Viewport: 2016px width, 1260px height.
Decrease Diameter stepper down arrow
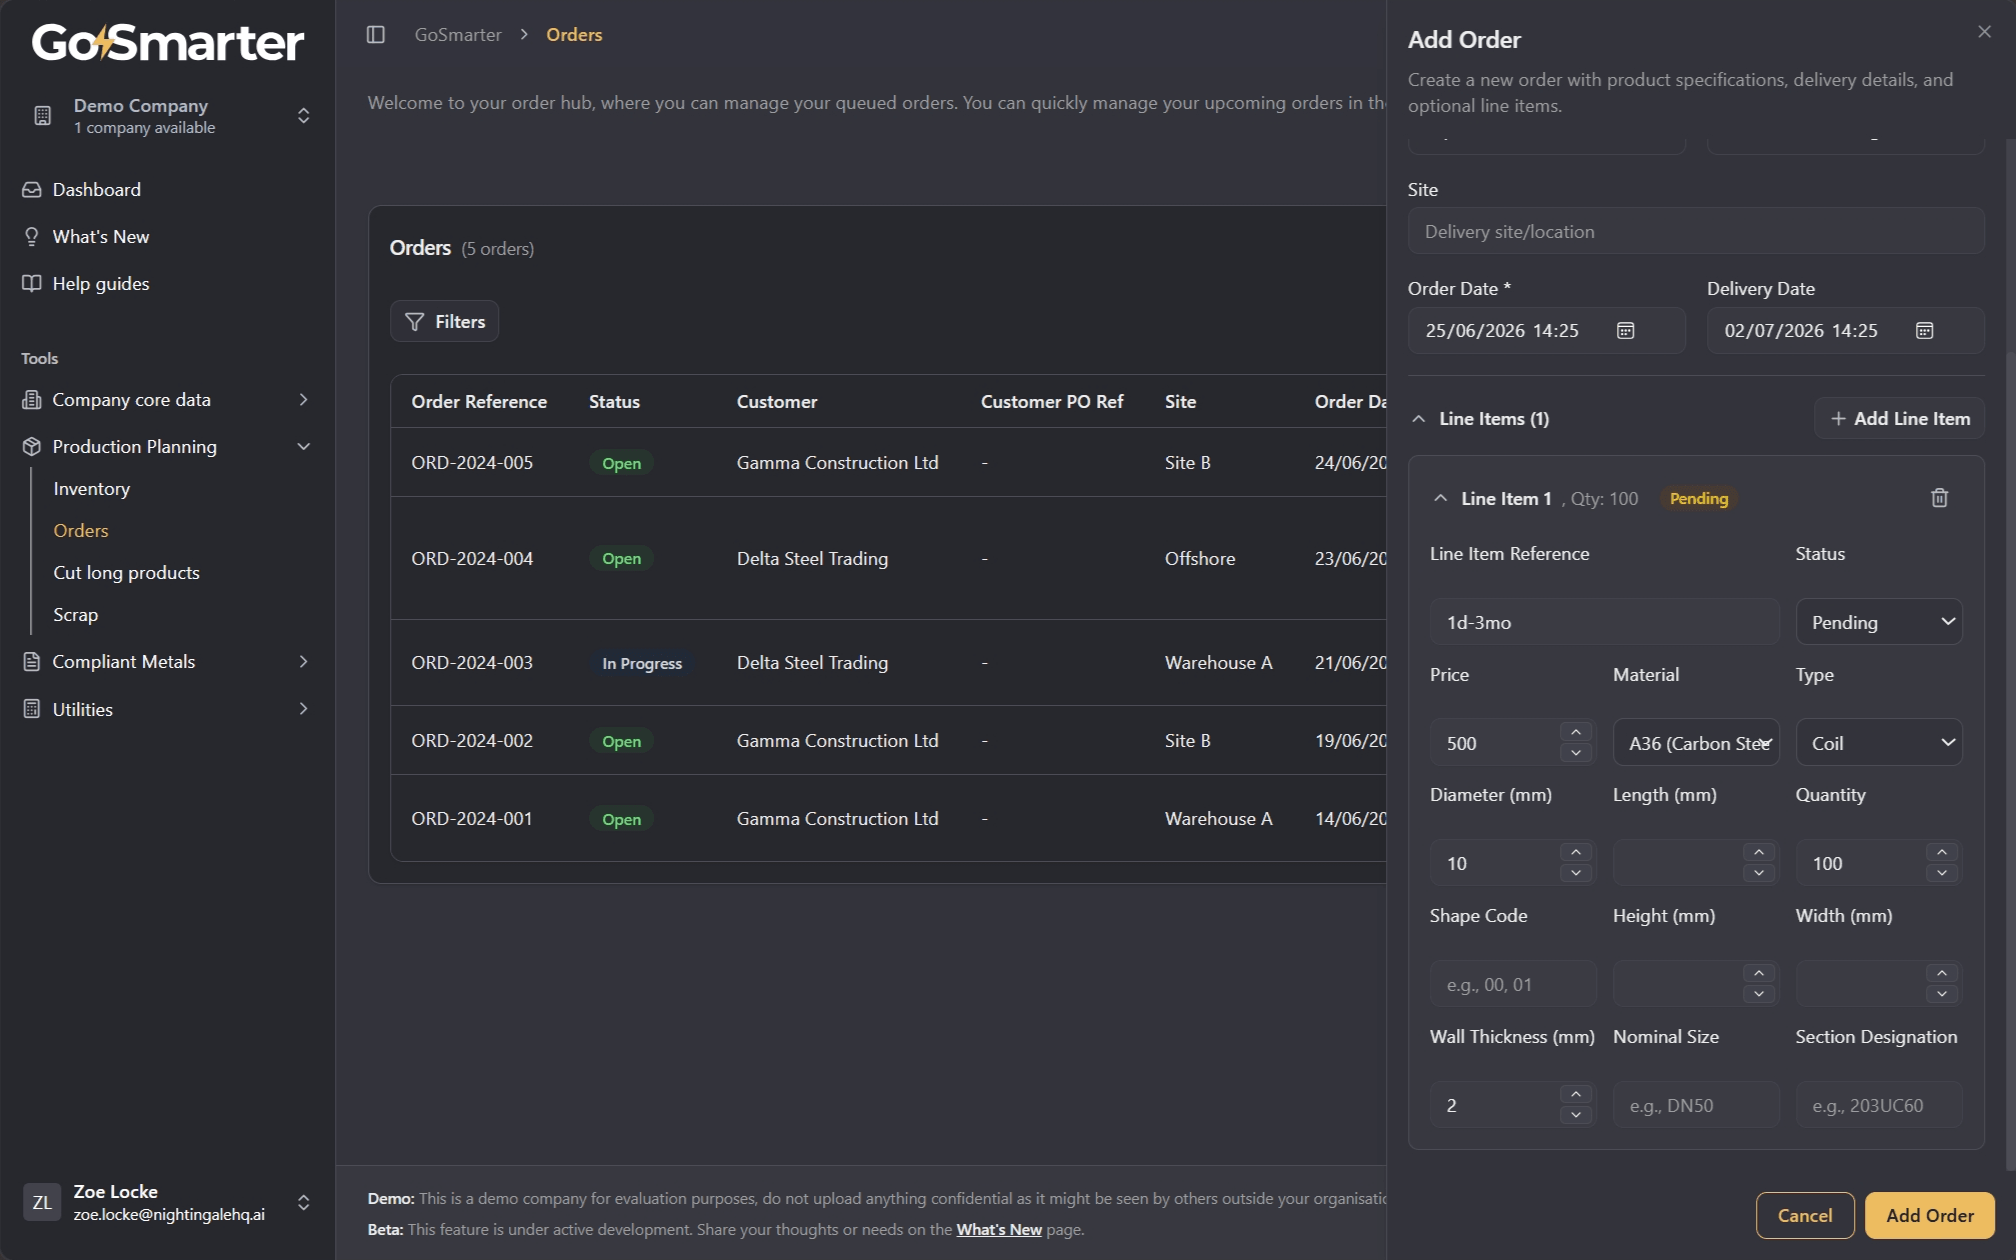tap(1576, 875)
